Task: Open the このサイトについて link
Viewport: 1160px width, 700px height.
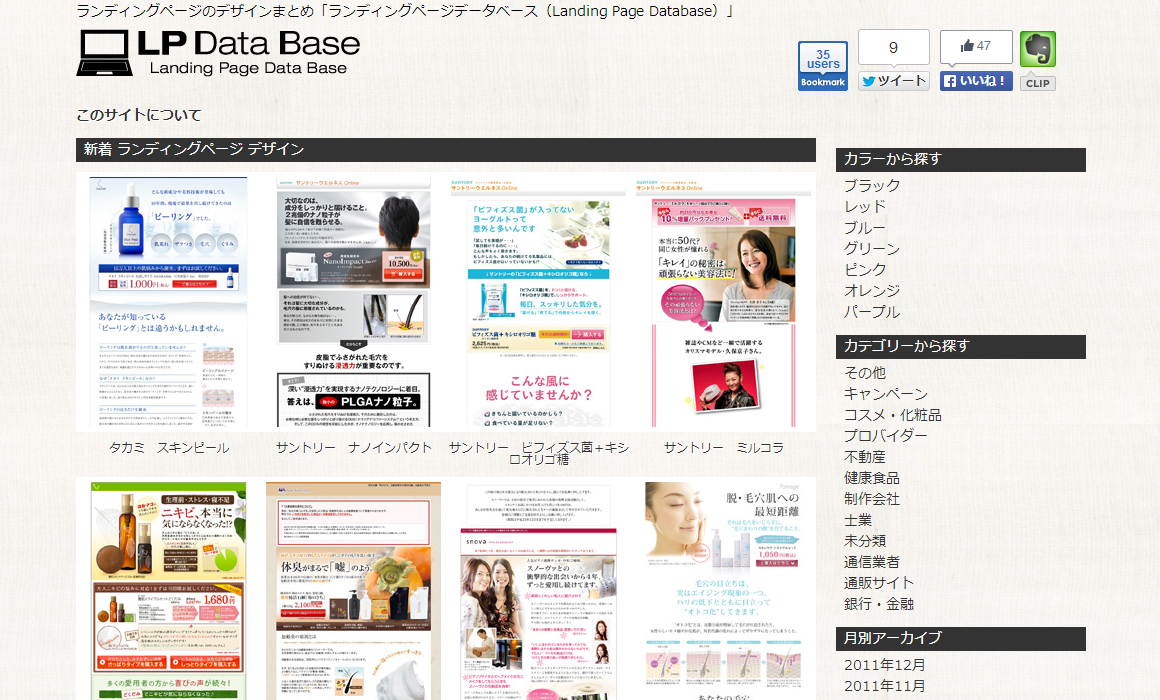Action: [138, 115]
